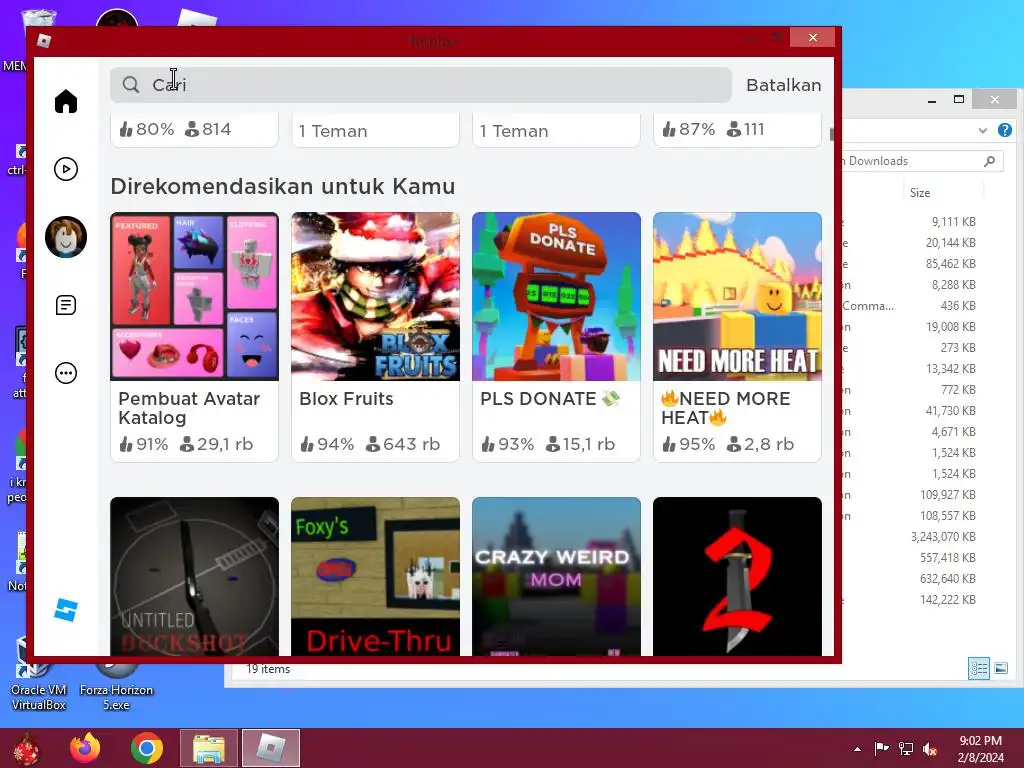
Task: Switch Explorer to large icons view
Action: 1001,668
